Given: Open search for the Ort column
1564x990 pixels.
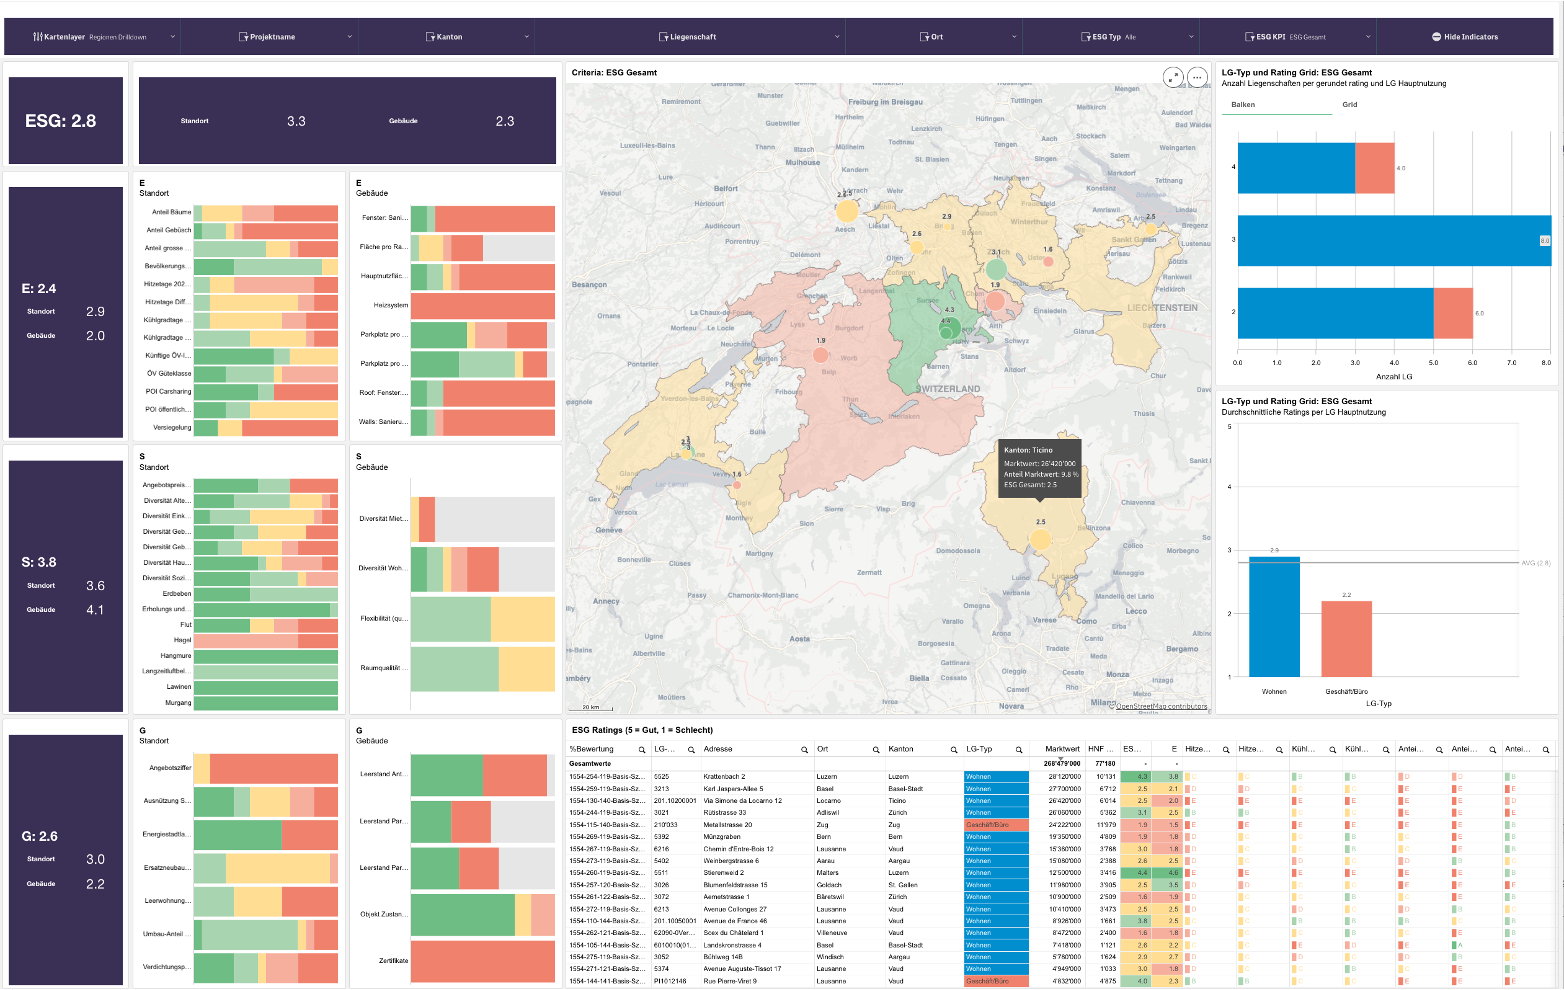Looking at the screenshot, I should click(876, 749).
